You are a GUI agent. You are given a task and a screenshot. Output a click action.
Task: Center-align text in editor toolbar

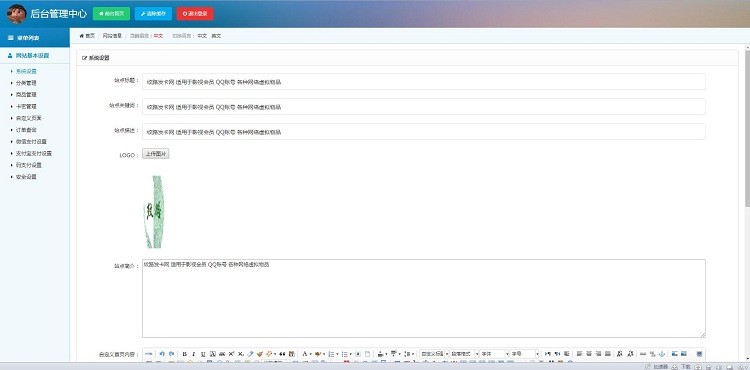point(588,354)
